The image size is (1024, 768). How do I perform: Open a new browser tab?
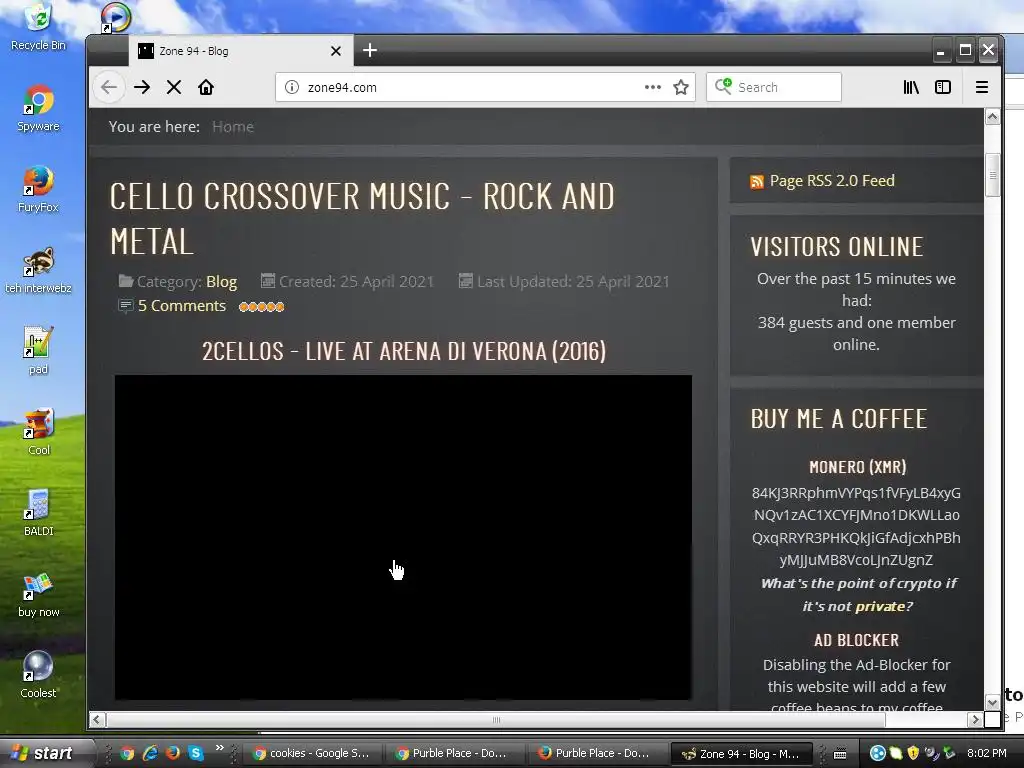(x=370, y=50)
